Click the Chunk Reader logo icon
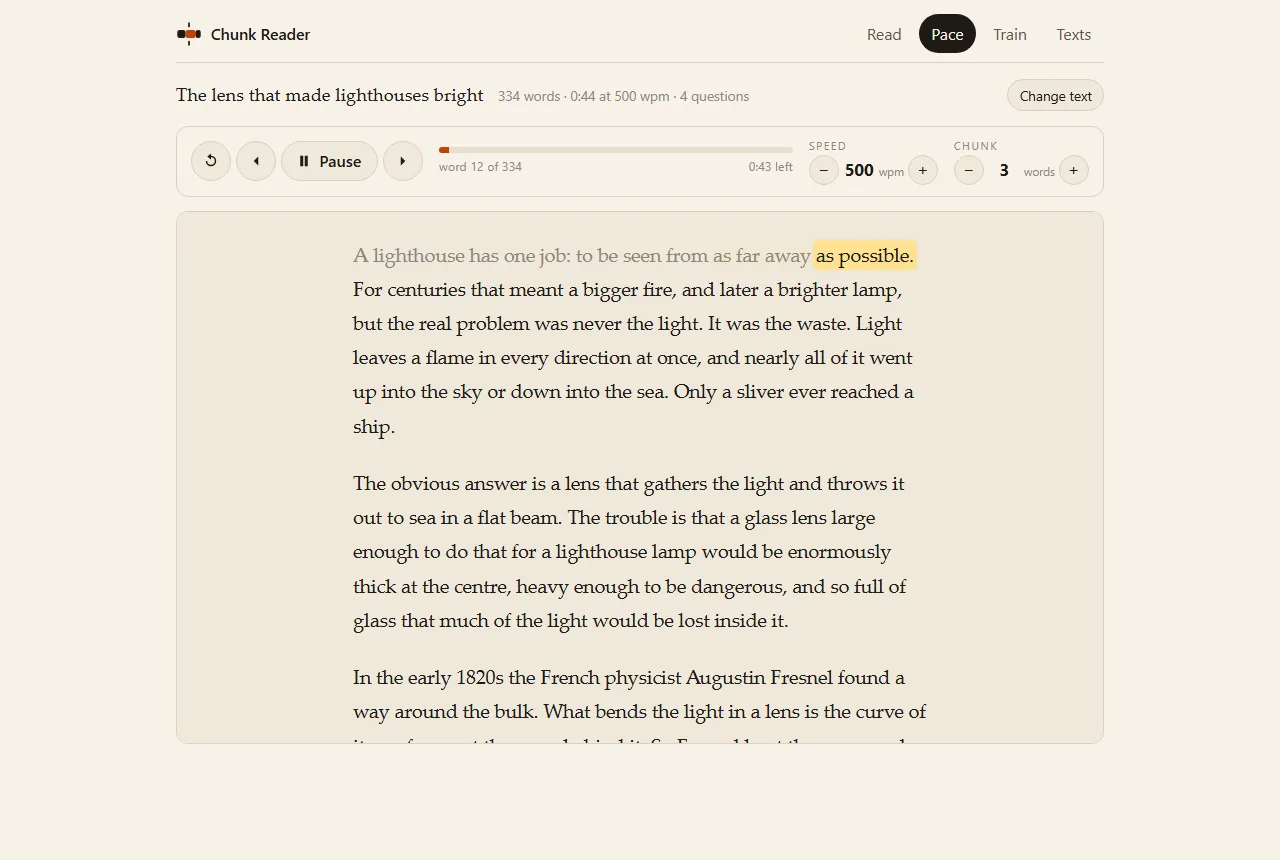This screenshot has height=860, width=1280. pos(188,34)
